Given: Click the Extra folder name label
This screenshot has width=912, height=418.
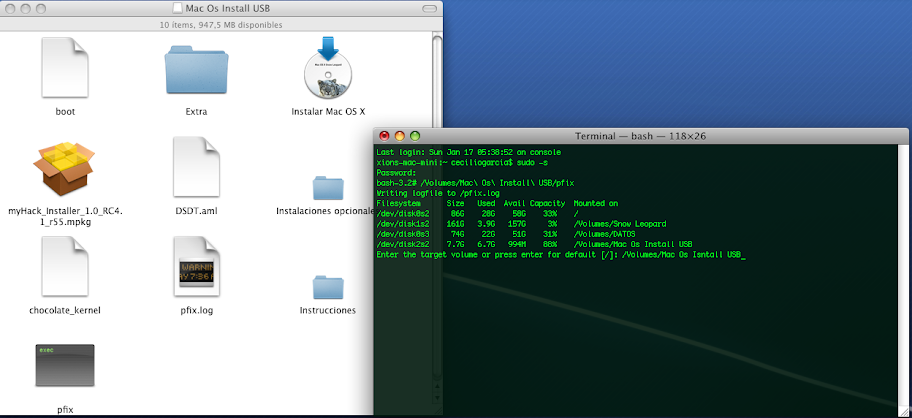Looking at the screenshot, I should point(196,112).
